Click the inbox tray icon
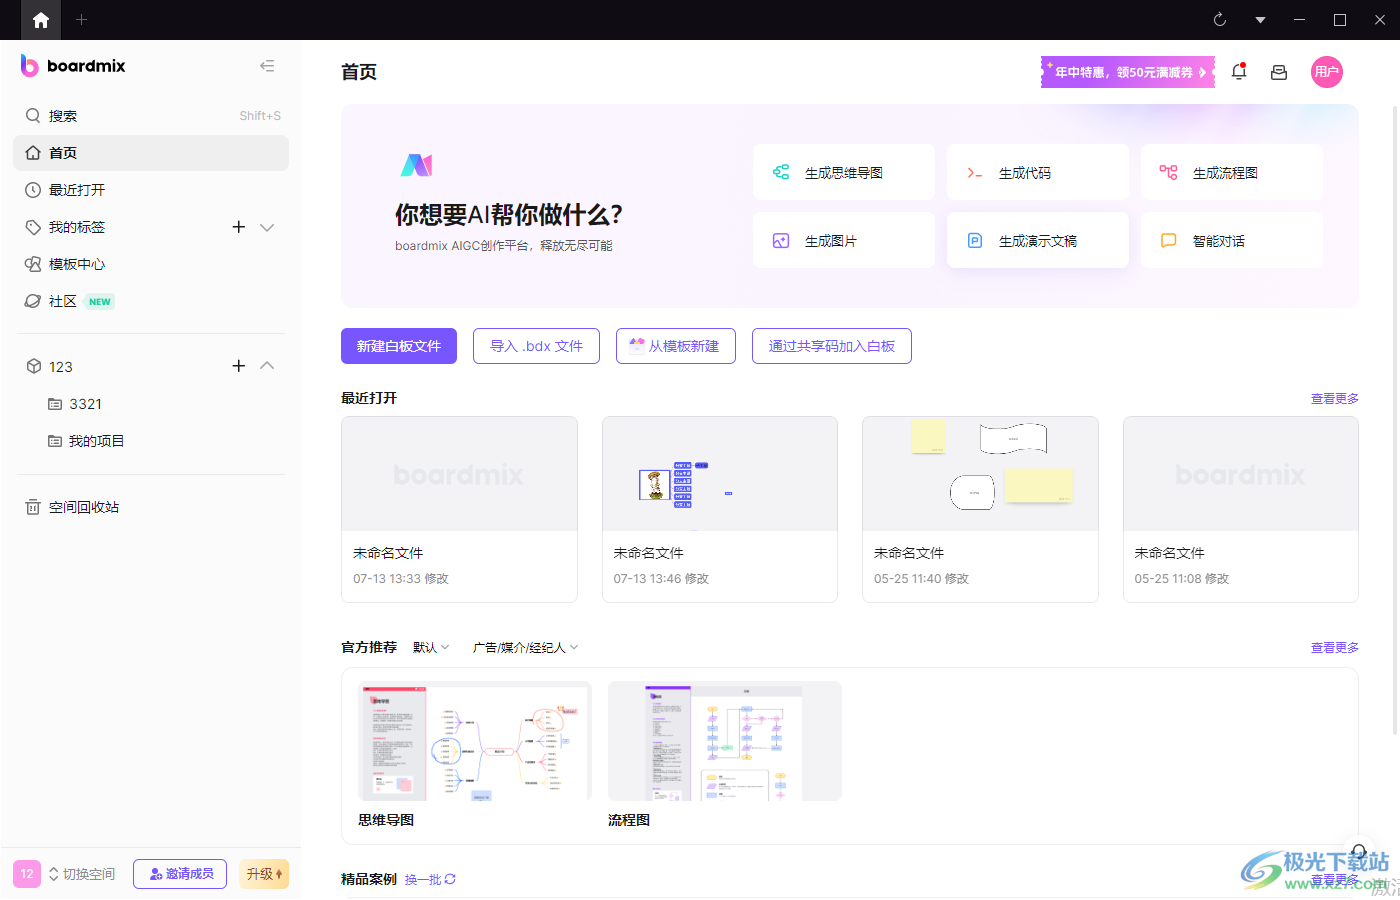 click(x=1279, y=72)
